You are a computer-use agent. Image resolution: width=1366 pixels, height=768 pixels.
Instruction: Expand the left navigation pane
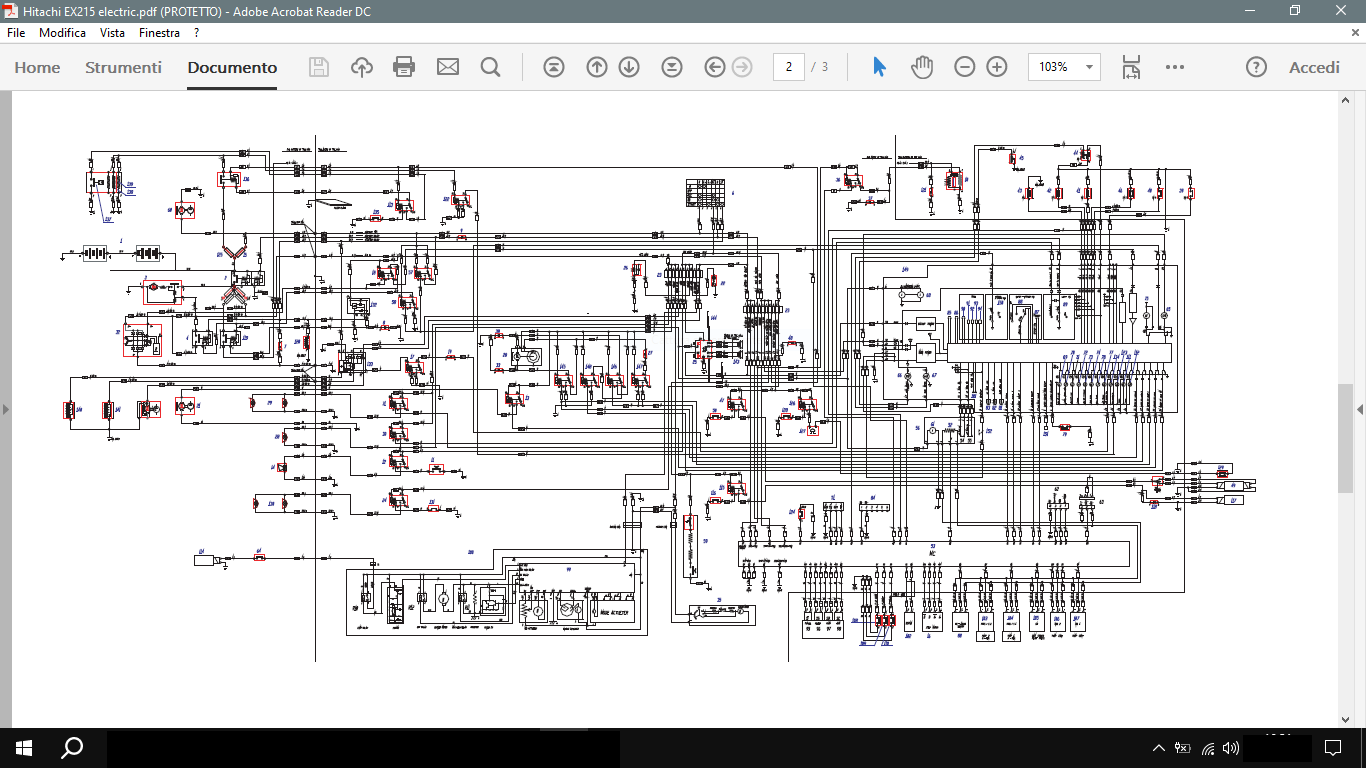coord(5,409)
